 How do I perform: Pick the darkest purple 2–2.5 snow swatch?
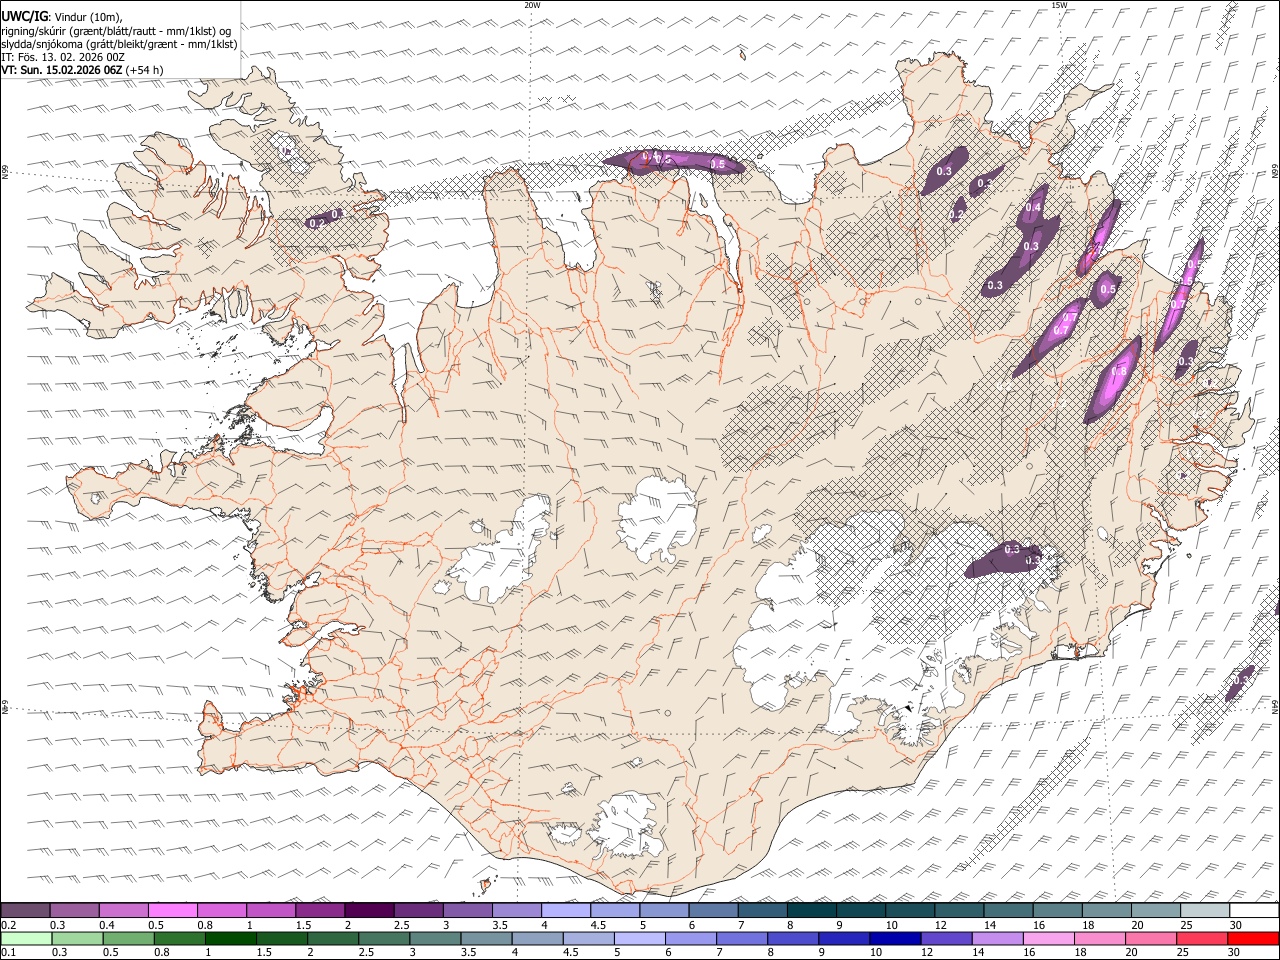pos(369,910)
